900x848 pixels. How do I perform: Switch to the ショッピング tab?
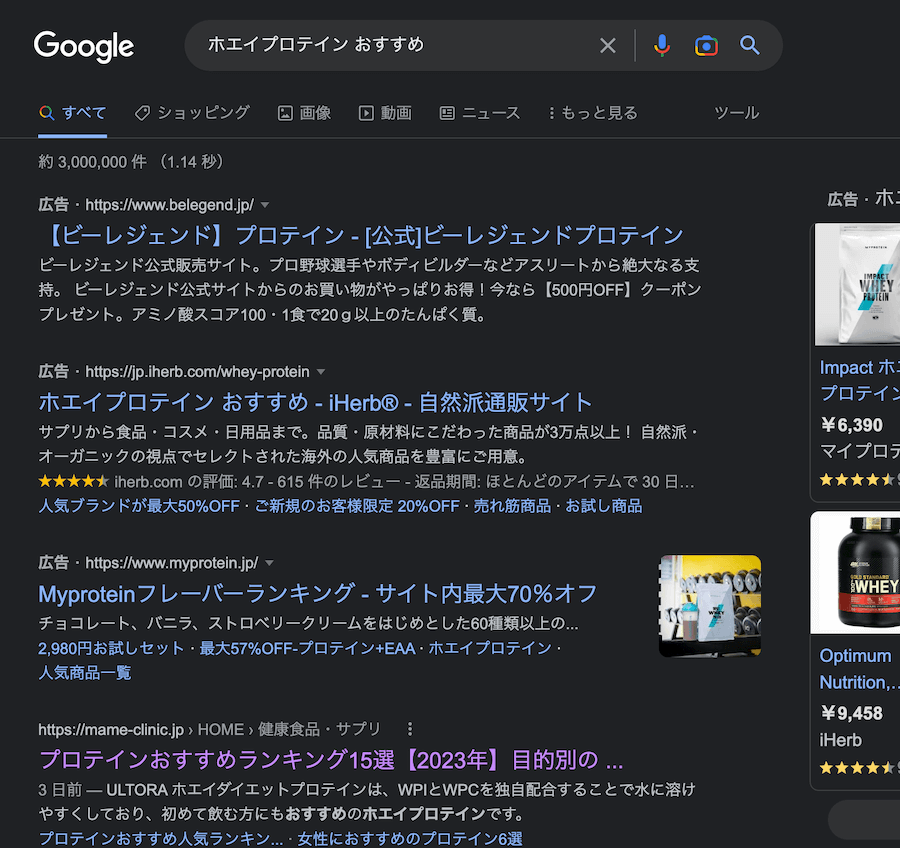point(192,113)
